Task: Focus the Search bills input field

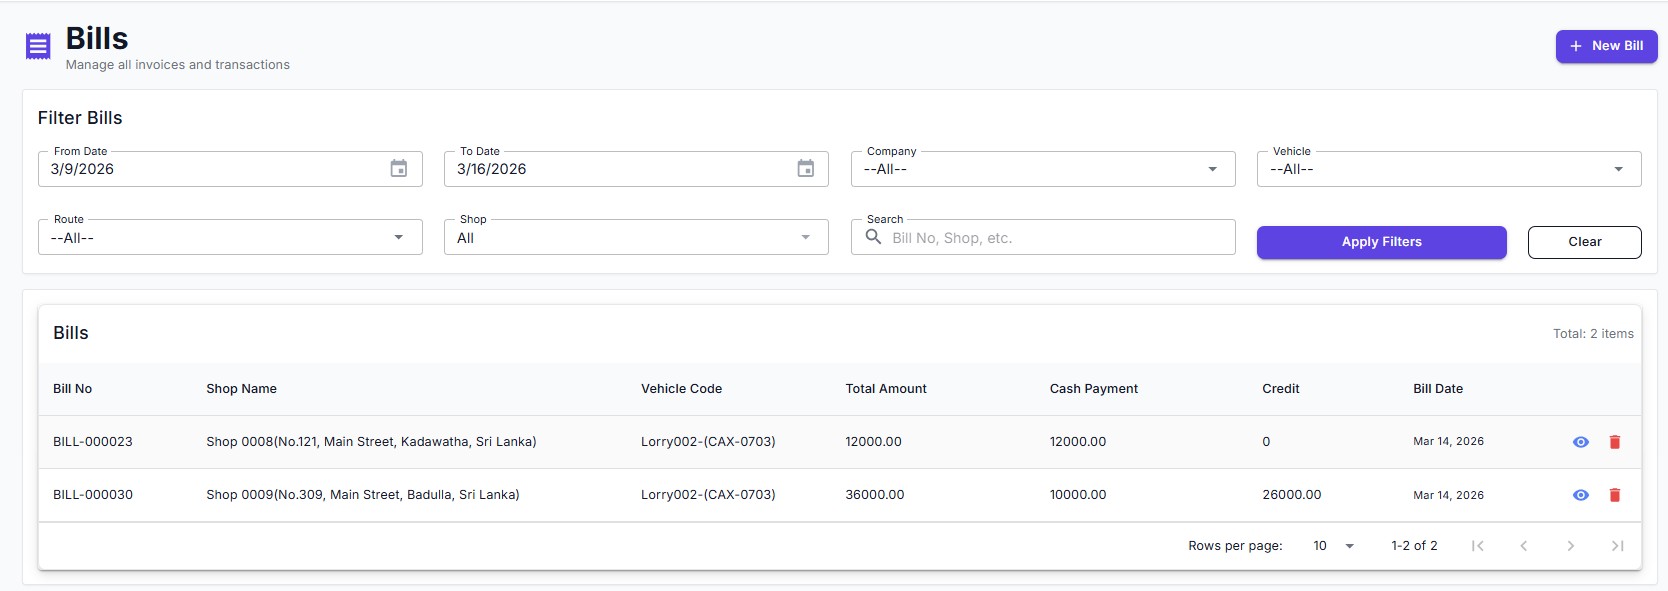Action: (x=1055, y=238)
